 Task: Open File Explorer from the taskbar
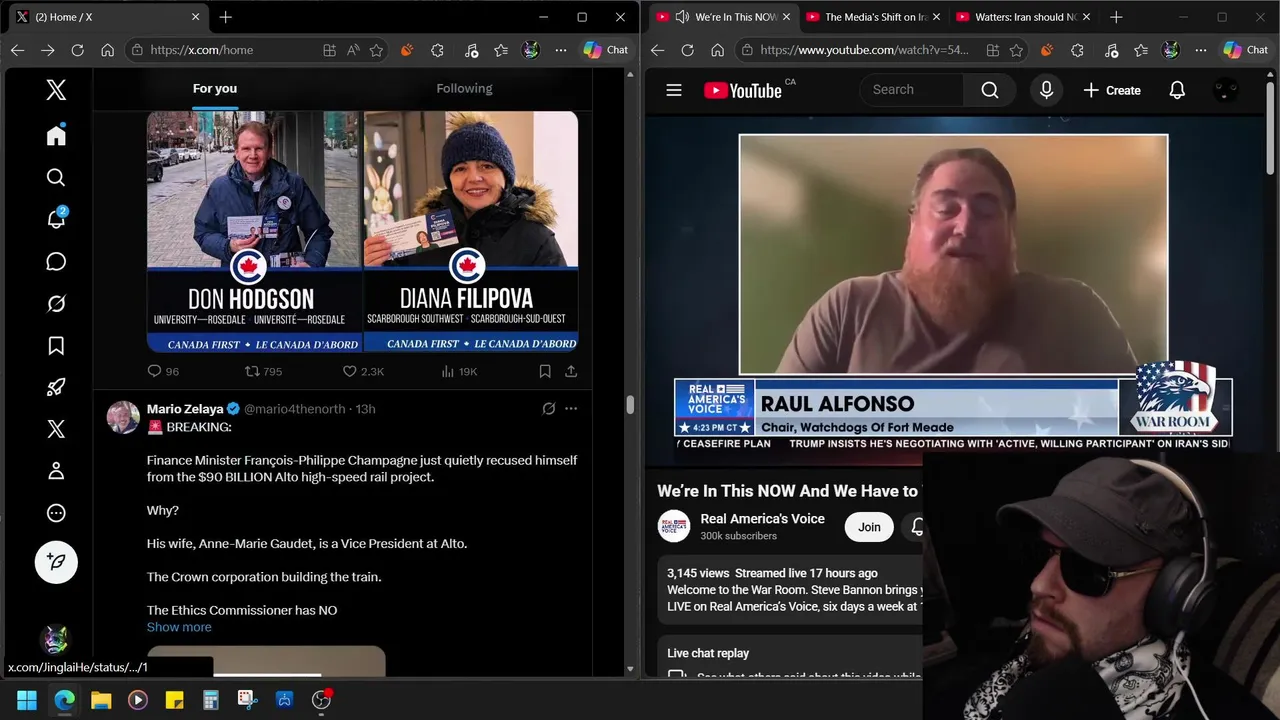(101, 700)
